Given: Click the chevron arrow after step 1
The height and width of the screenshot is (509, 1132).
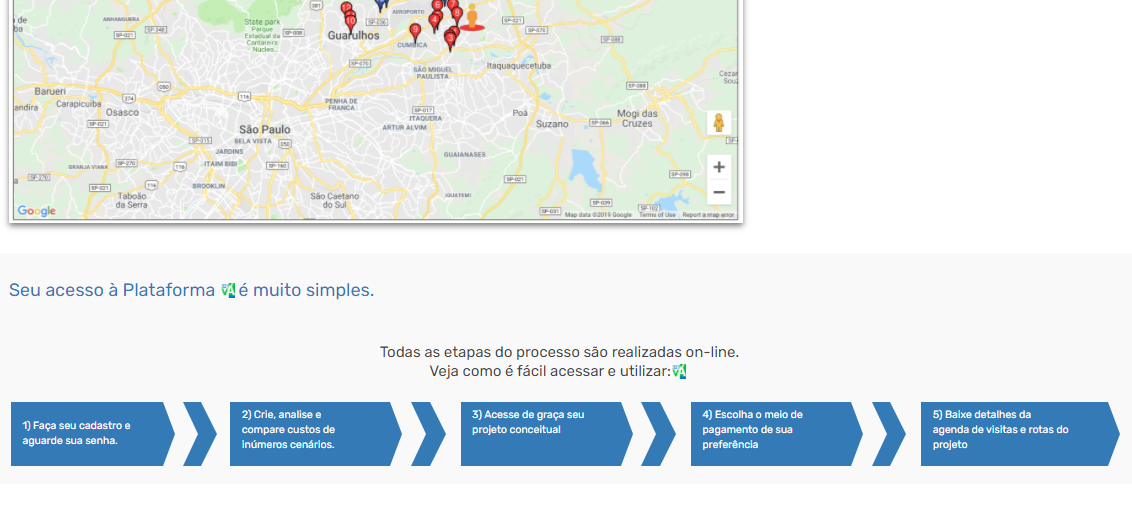Looking at the screenshot, I should click(199, 434).
